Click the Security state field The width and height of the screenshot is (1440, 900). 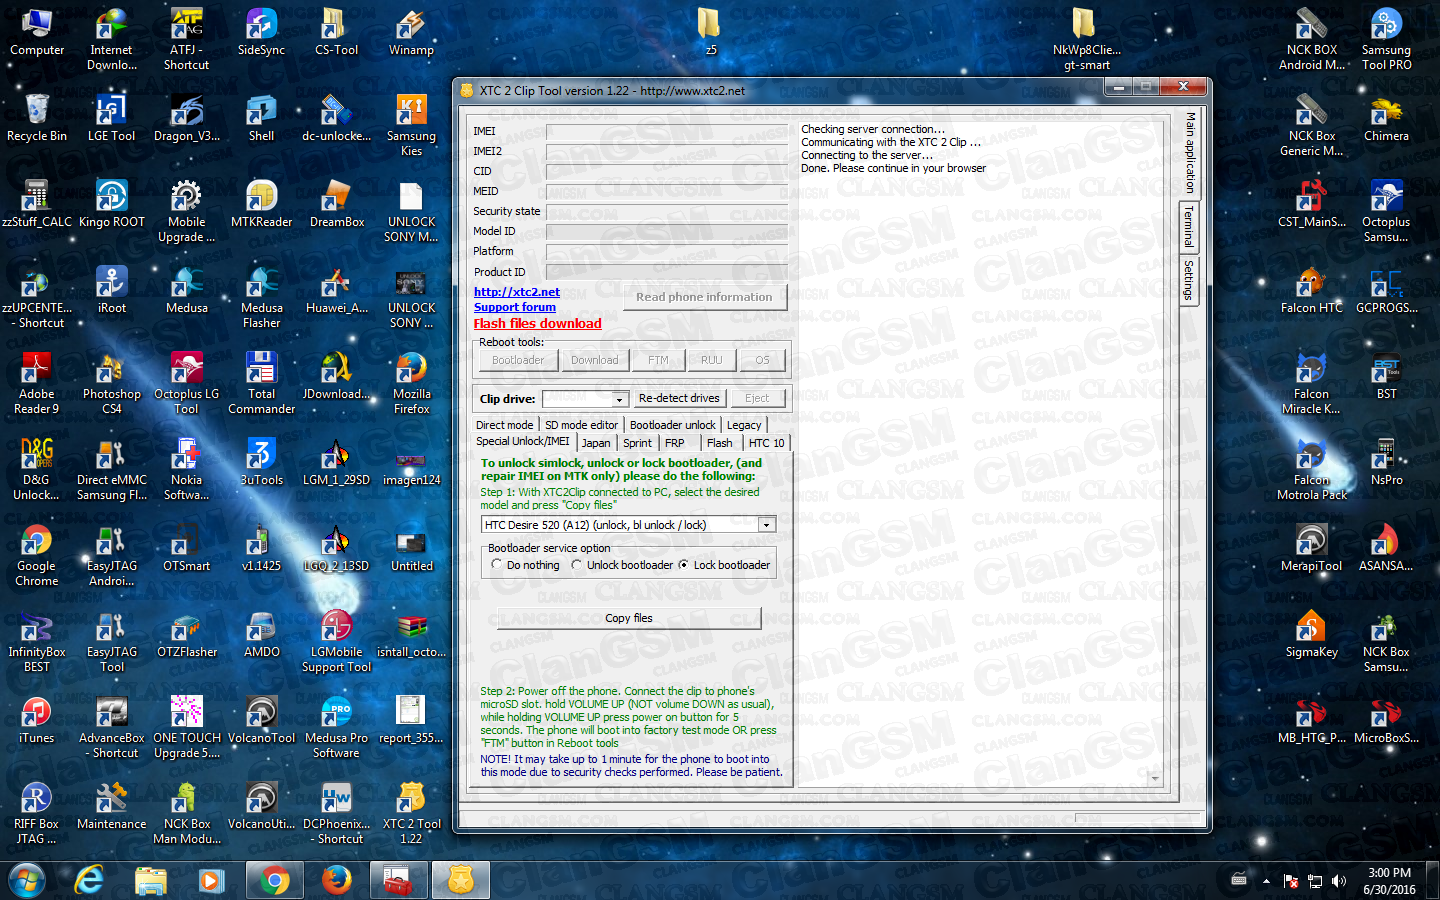667,211
